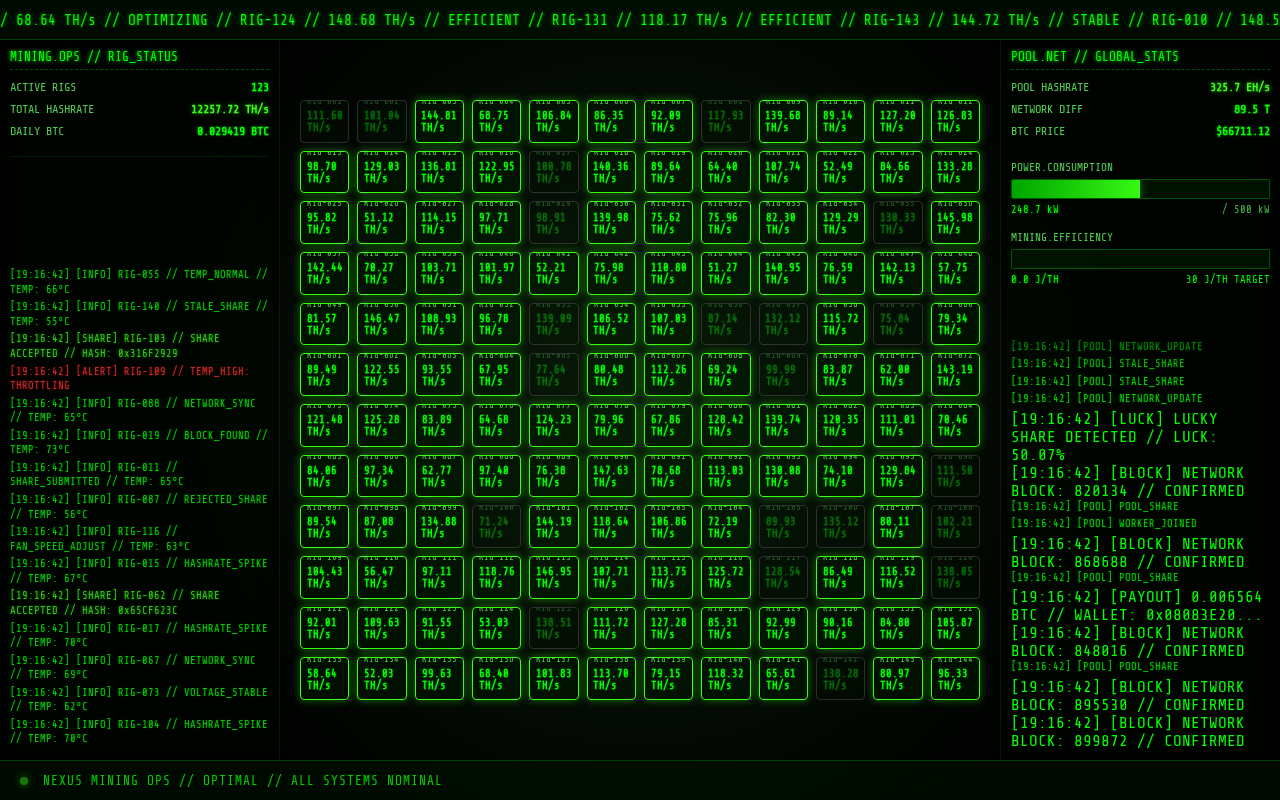Select the RIG-014 rig tile at 129.03 TH/s
Viewport: 1280px width, 800px height.
pos(381,171)
